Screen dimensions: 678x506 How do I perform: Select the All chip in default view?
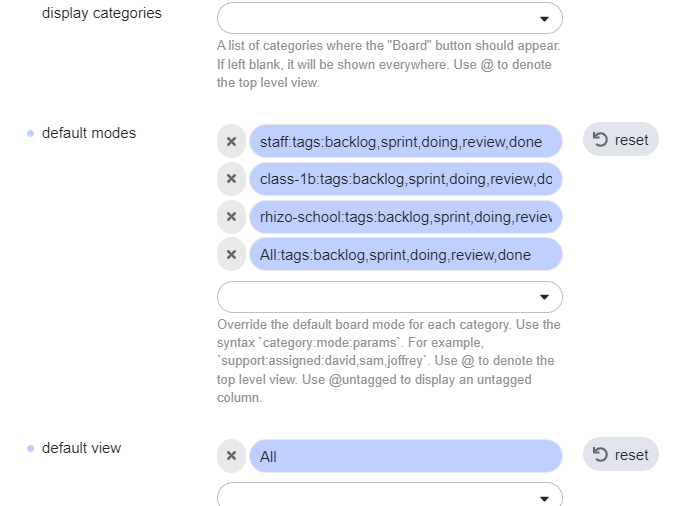tap(406, 456)
